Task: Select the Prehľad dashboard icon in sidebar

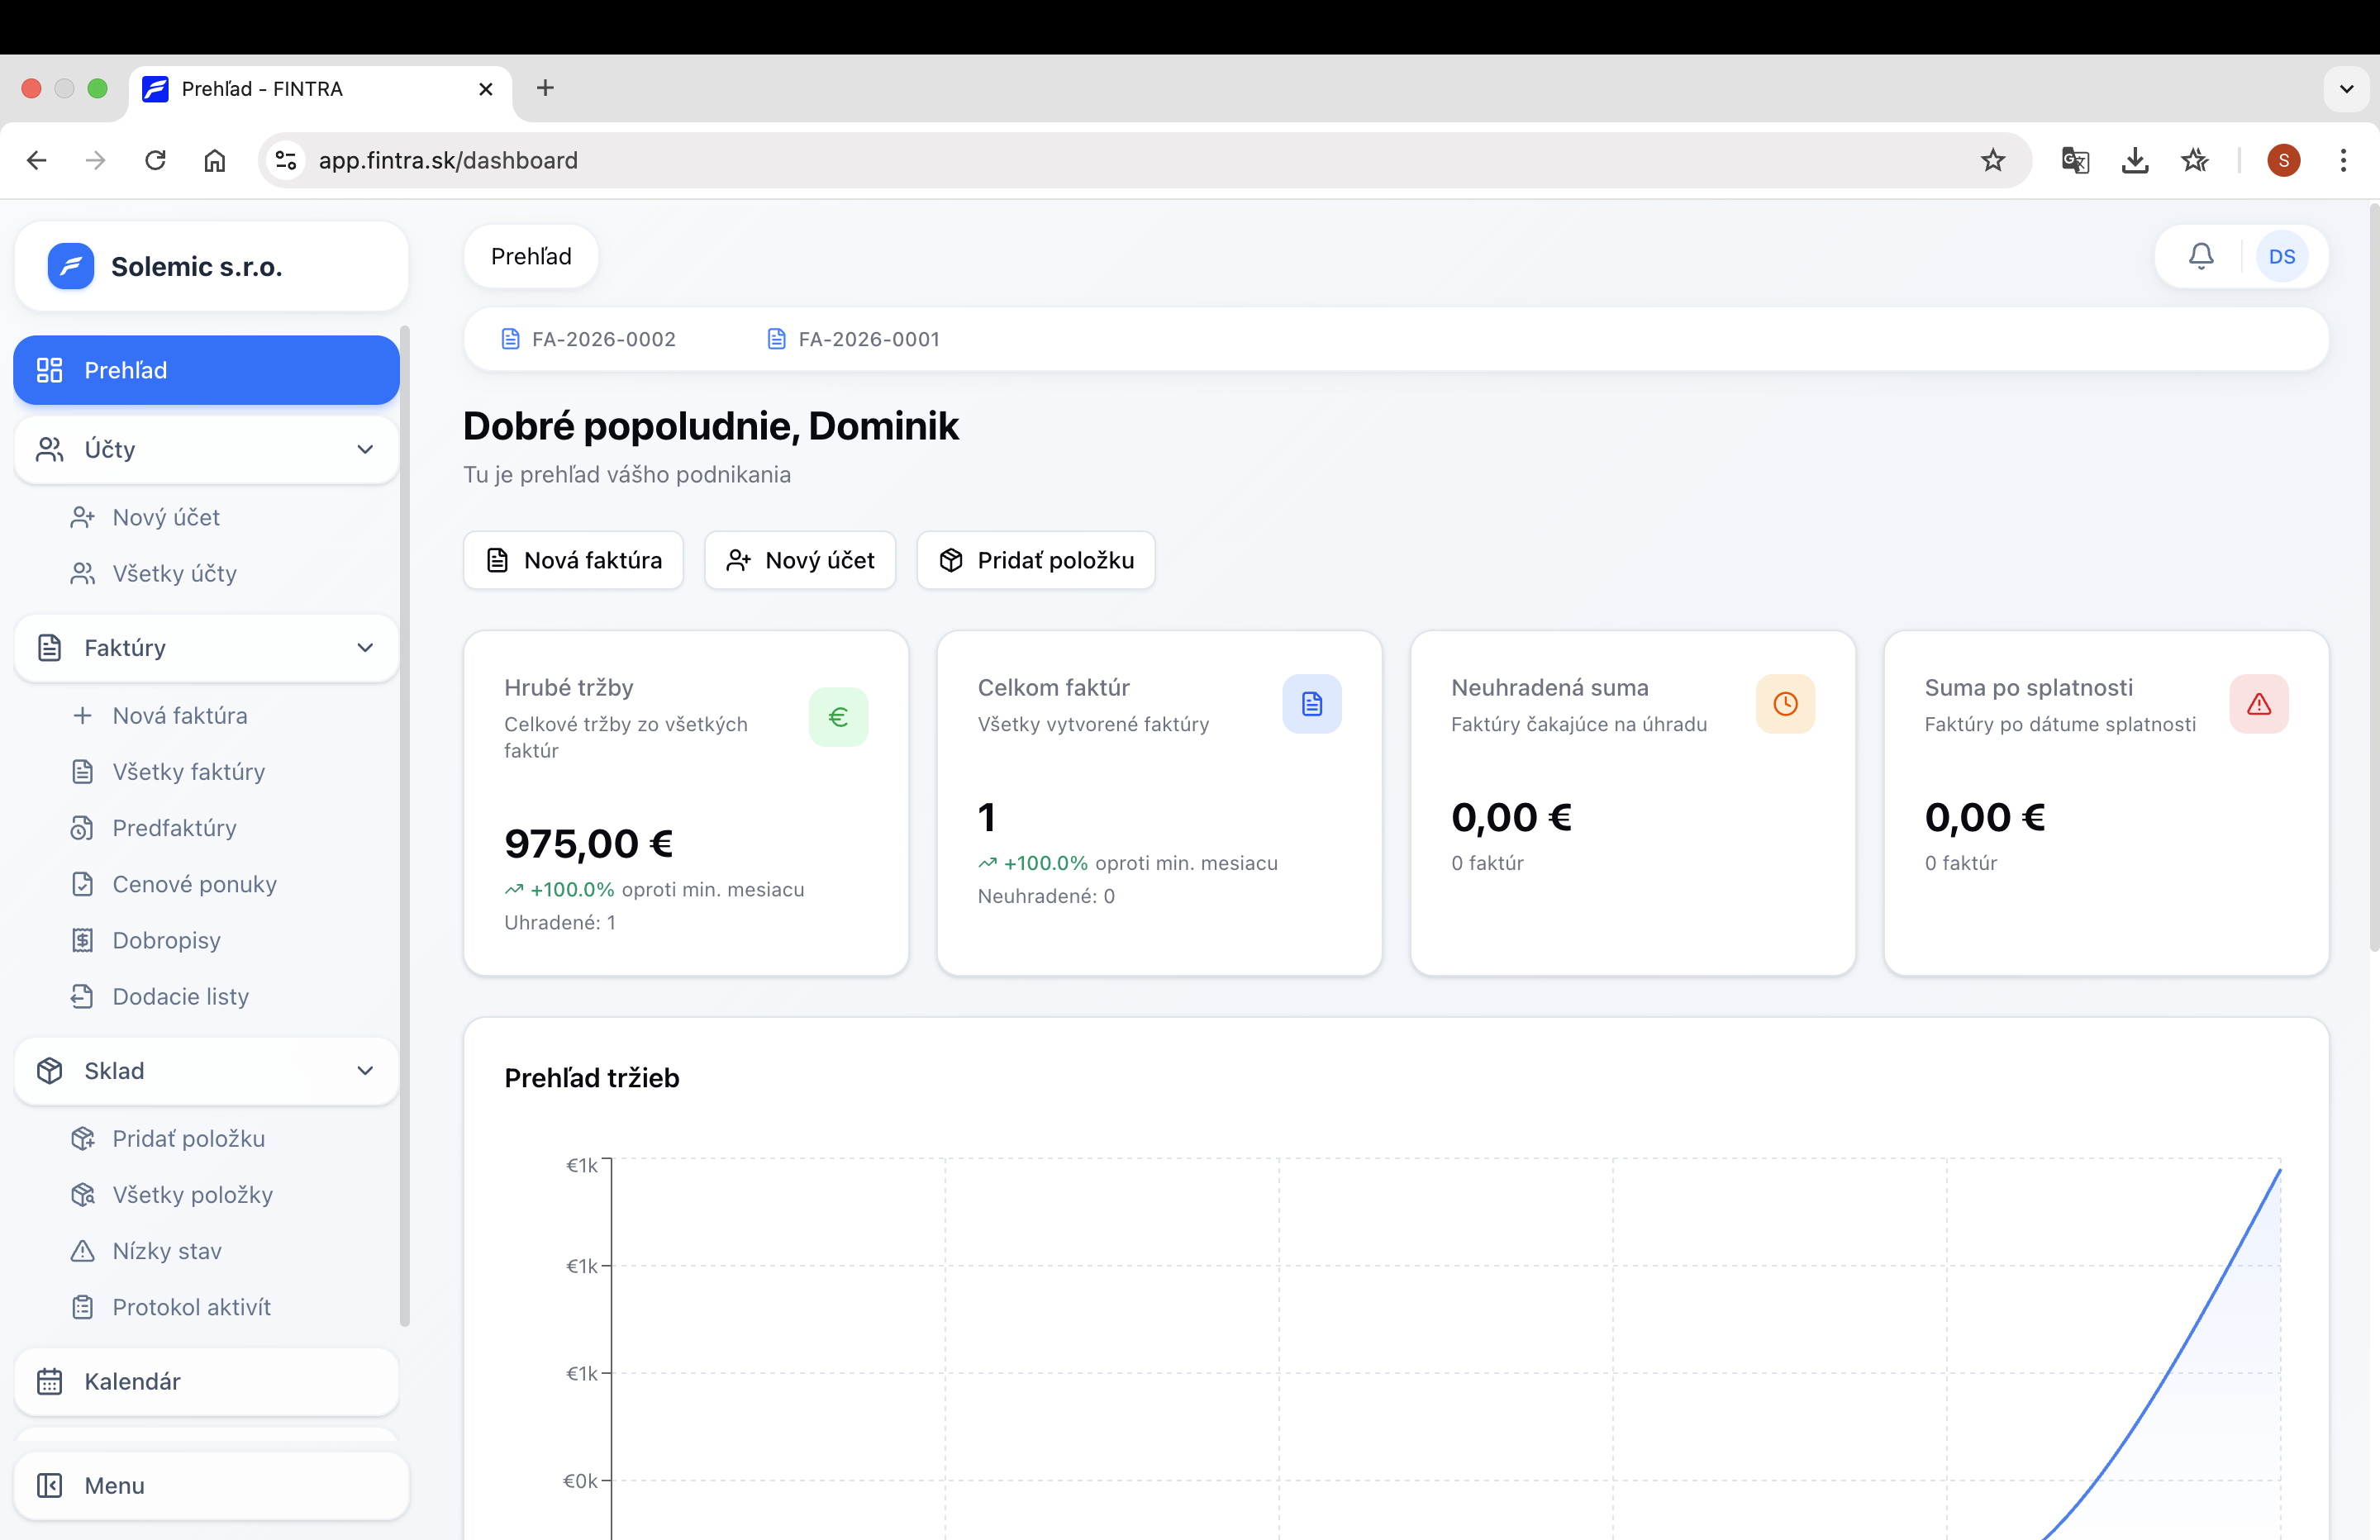Action: click(x=49, y=370)
